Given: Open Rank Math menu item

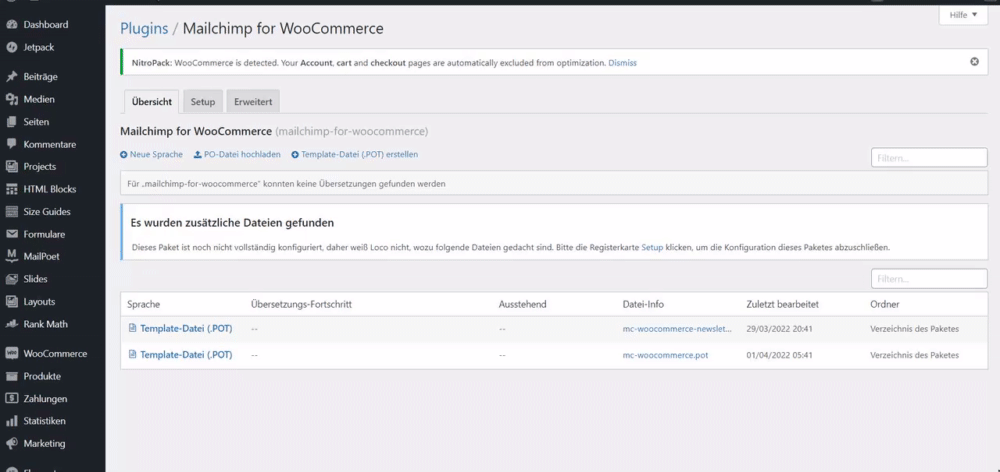Looking at the screenshot, I should (x=45, y=324).
